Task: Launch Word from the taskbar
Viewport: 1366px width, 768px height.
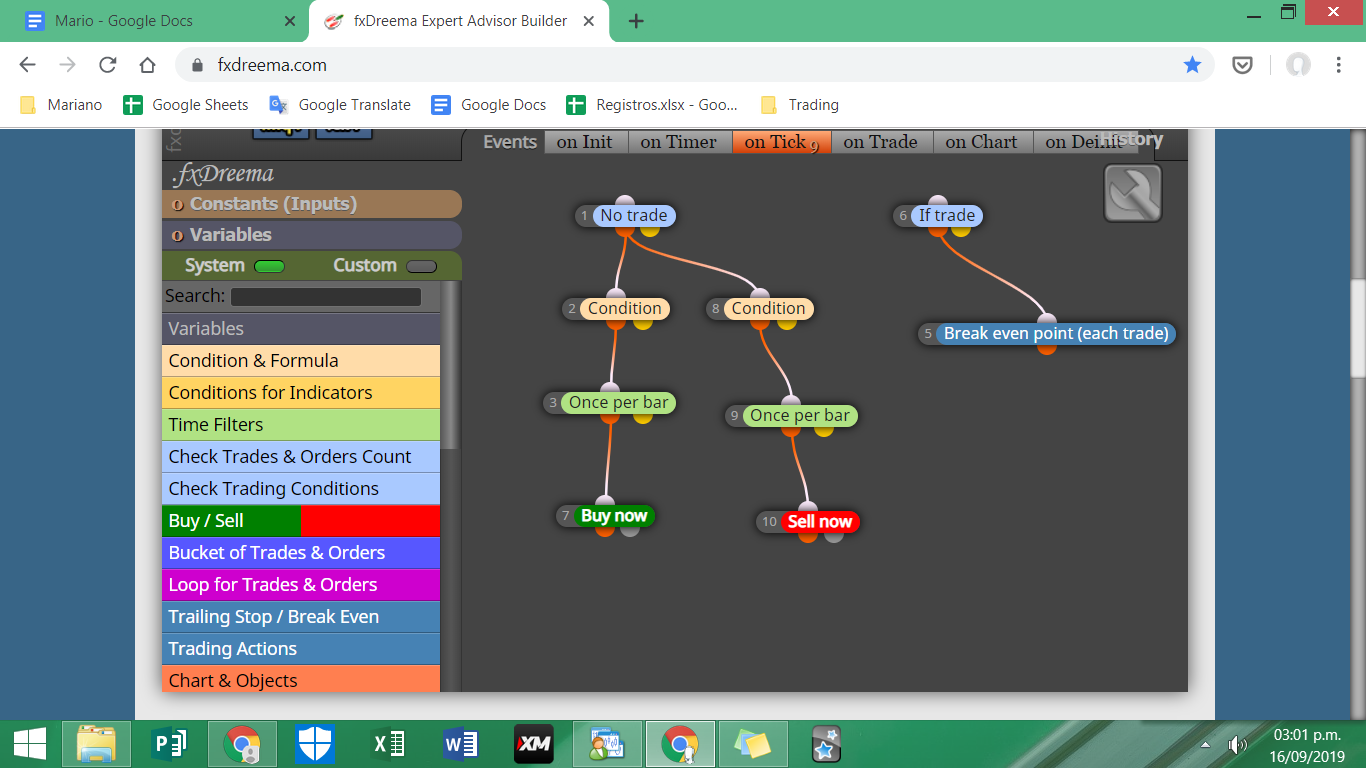Action: pyautogui.click(x=461, y=744)
